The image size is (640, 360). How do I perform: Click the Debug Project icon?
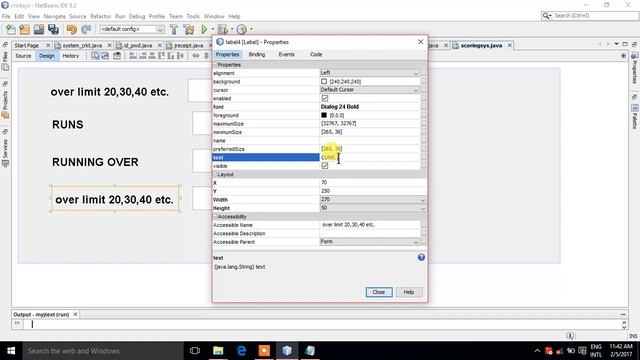[x=223, y=29]
